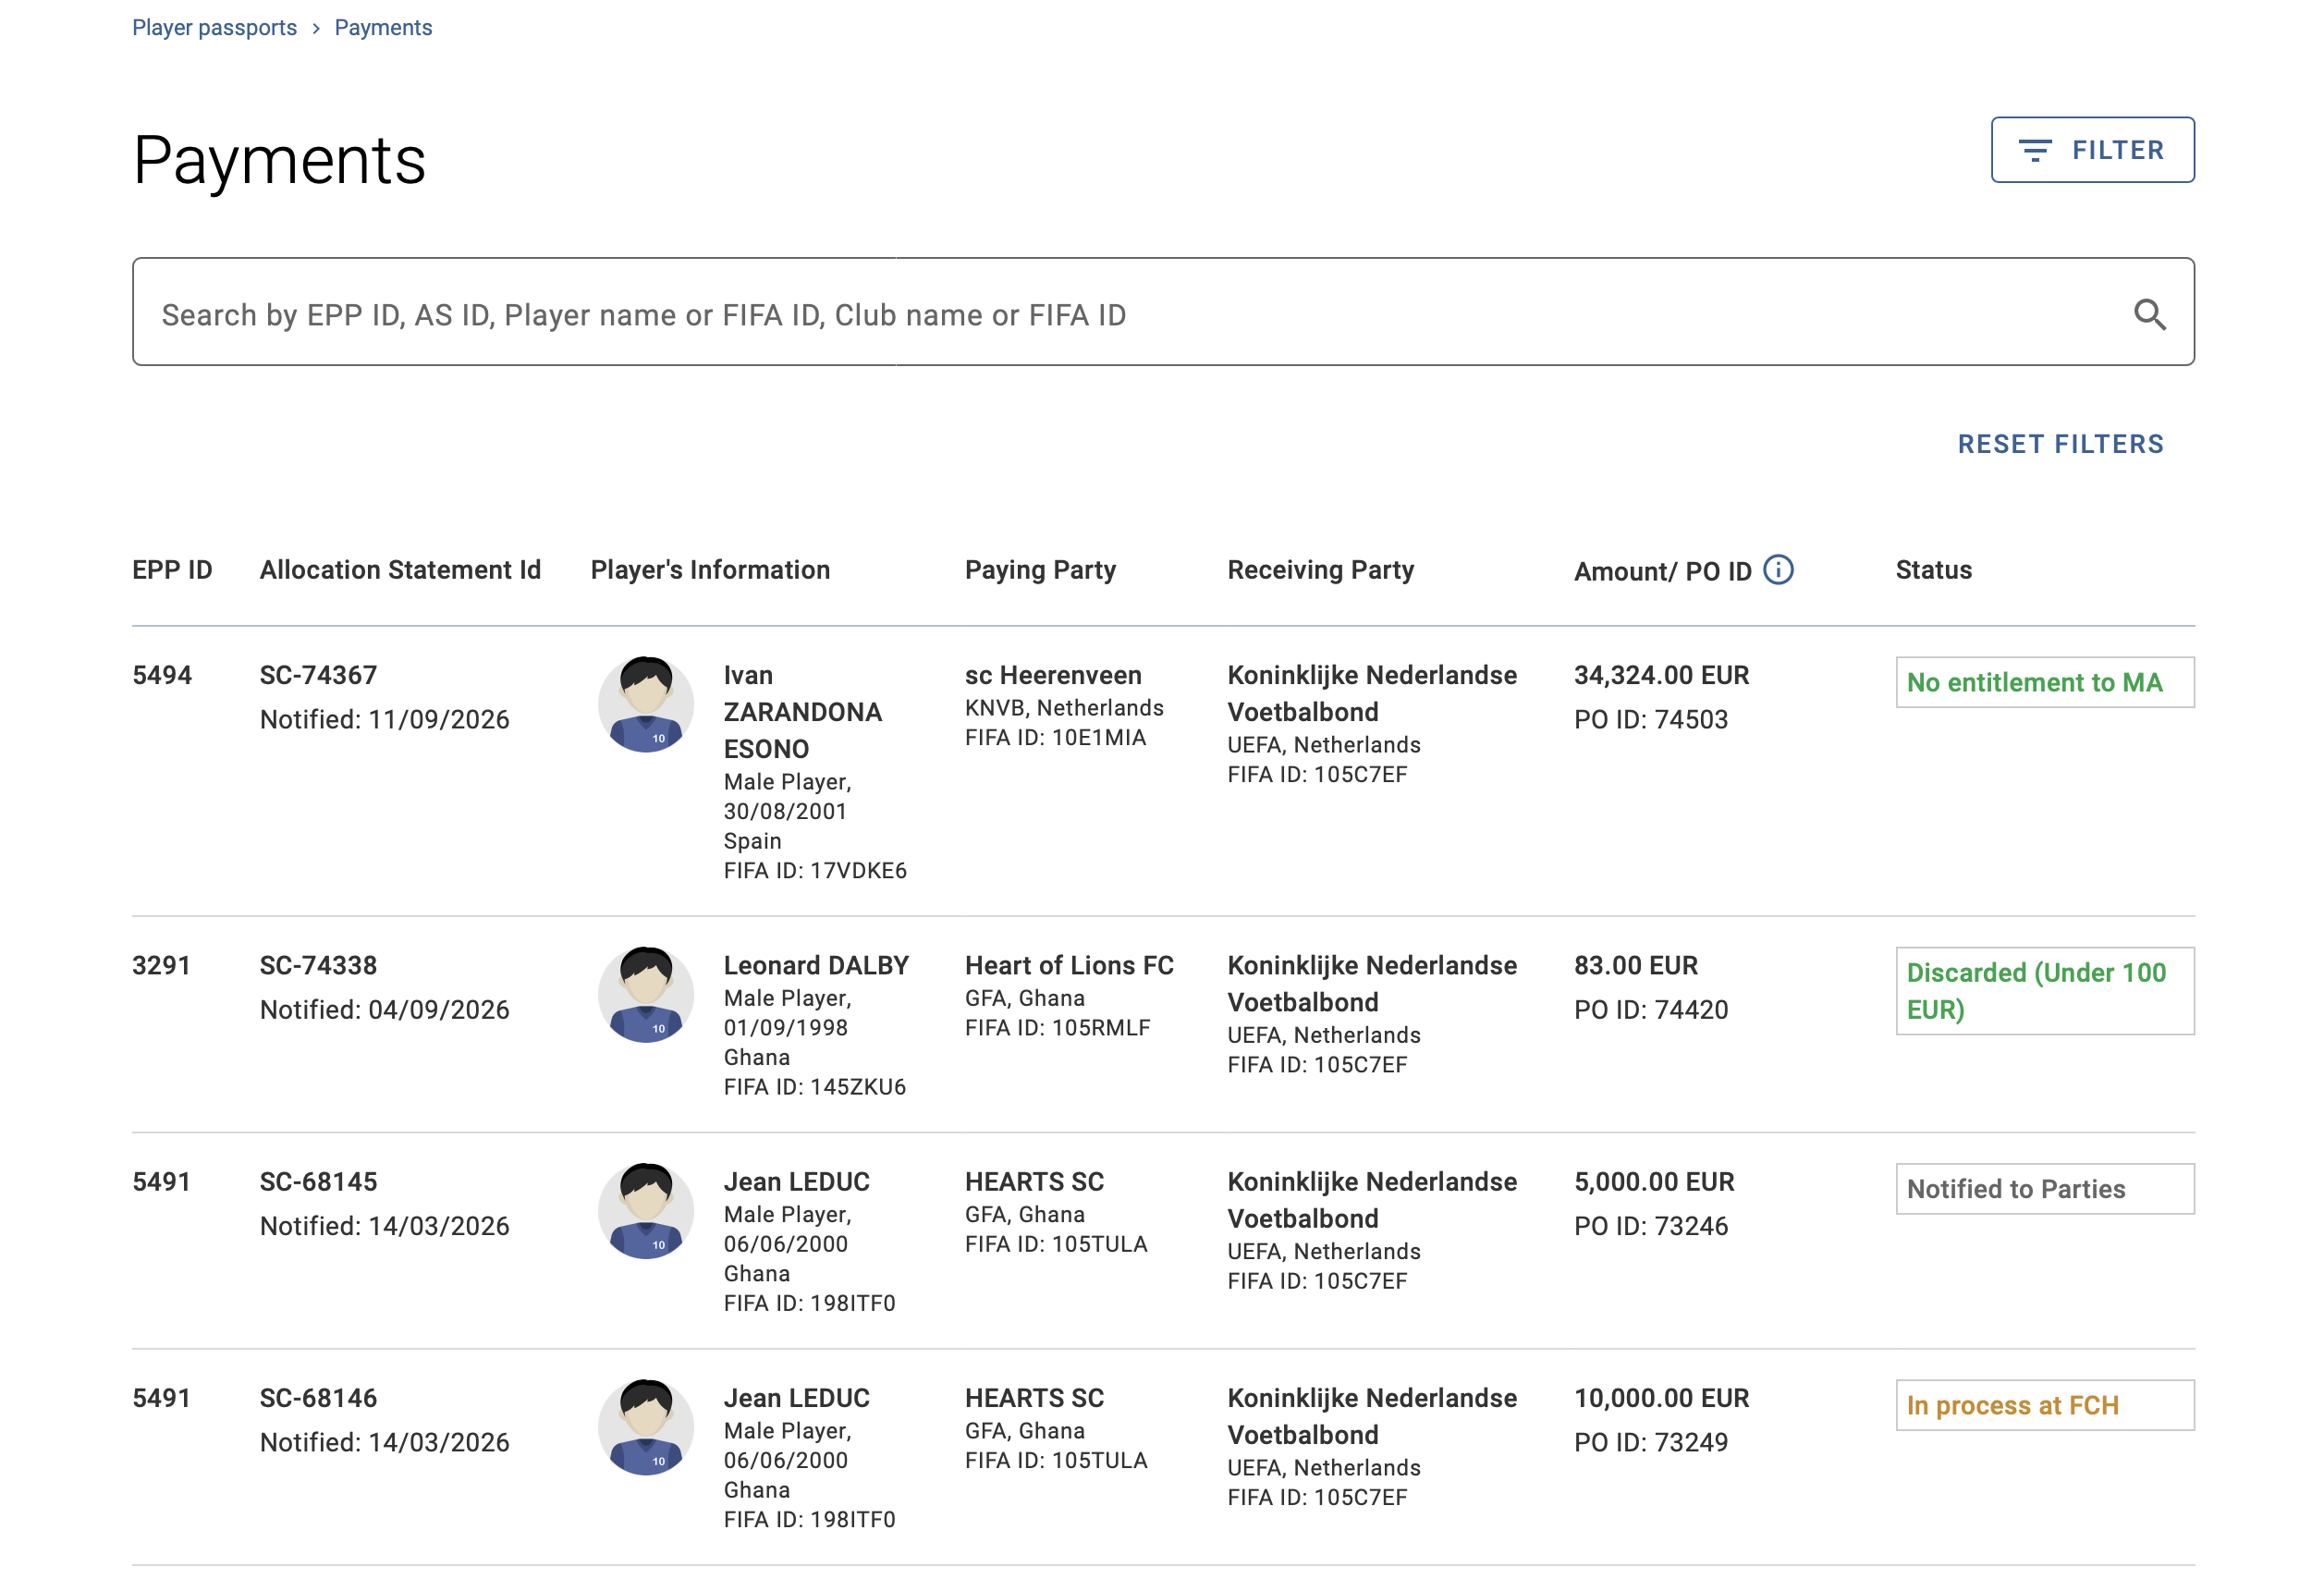The image size is (2324, 1579).
Task: Click Leonard DALBY's player avatar
Action: click(x=646, y=994)
